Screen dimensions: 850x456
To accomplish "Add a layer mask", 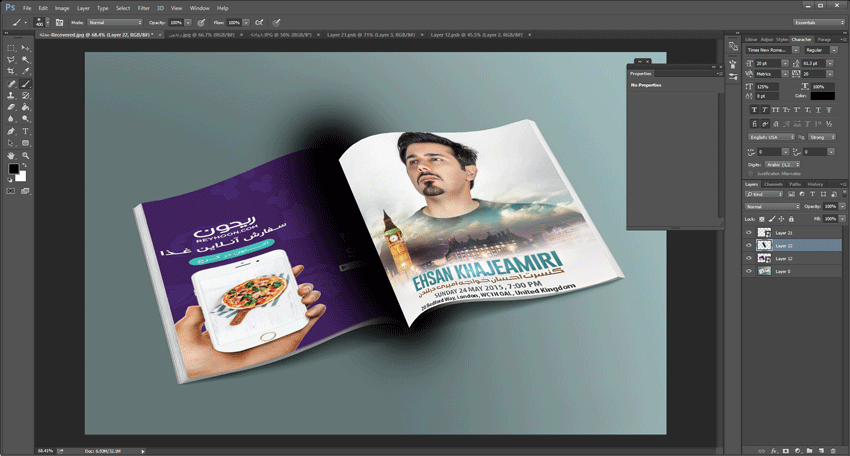I will tap(785, 451).
